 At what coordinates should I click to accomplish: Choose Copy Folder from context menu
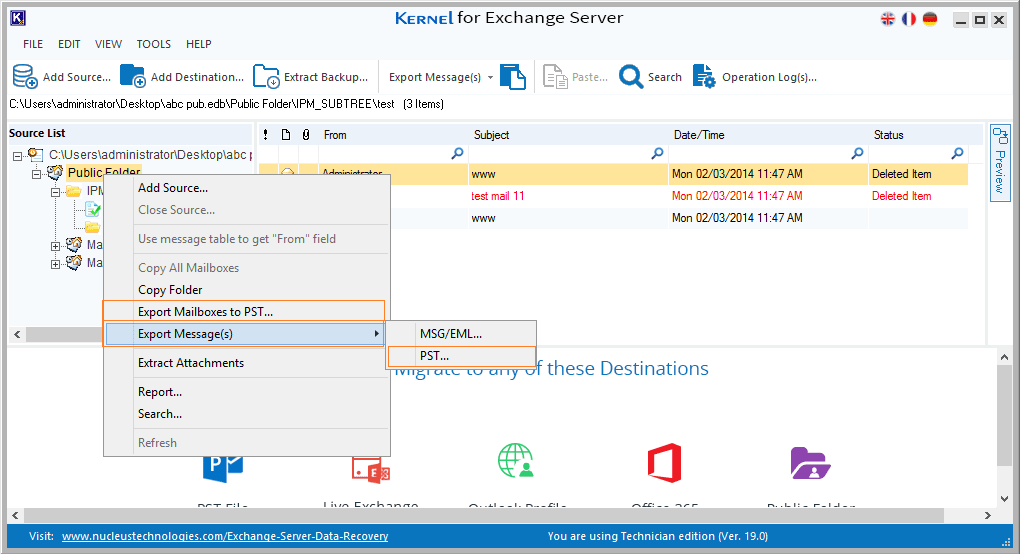click(247, 290)
